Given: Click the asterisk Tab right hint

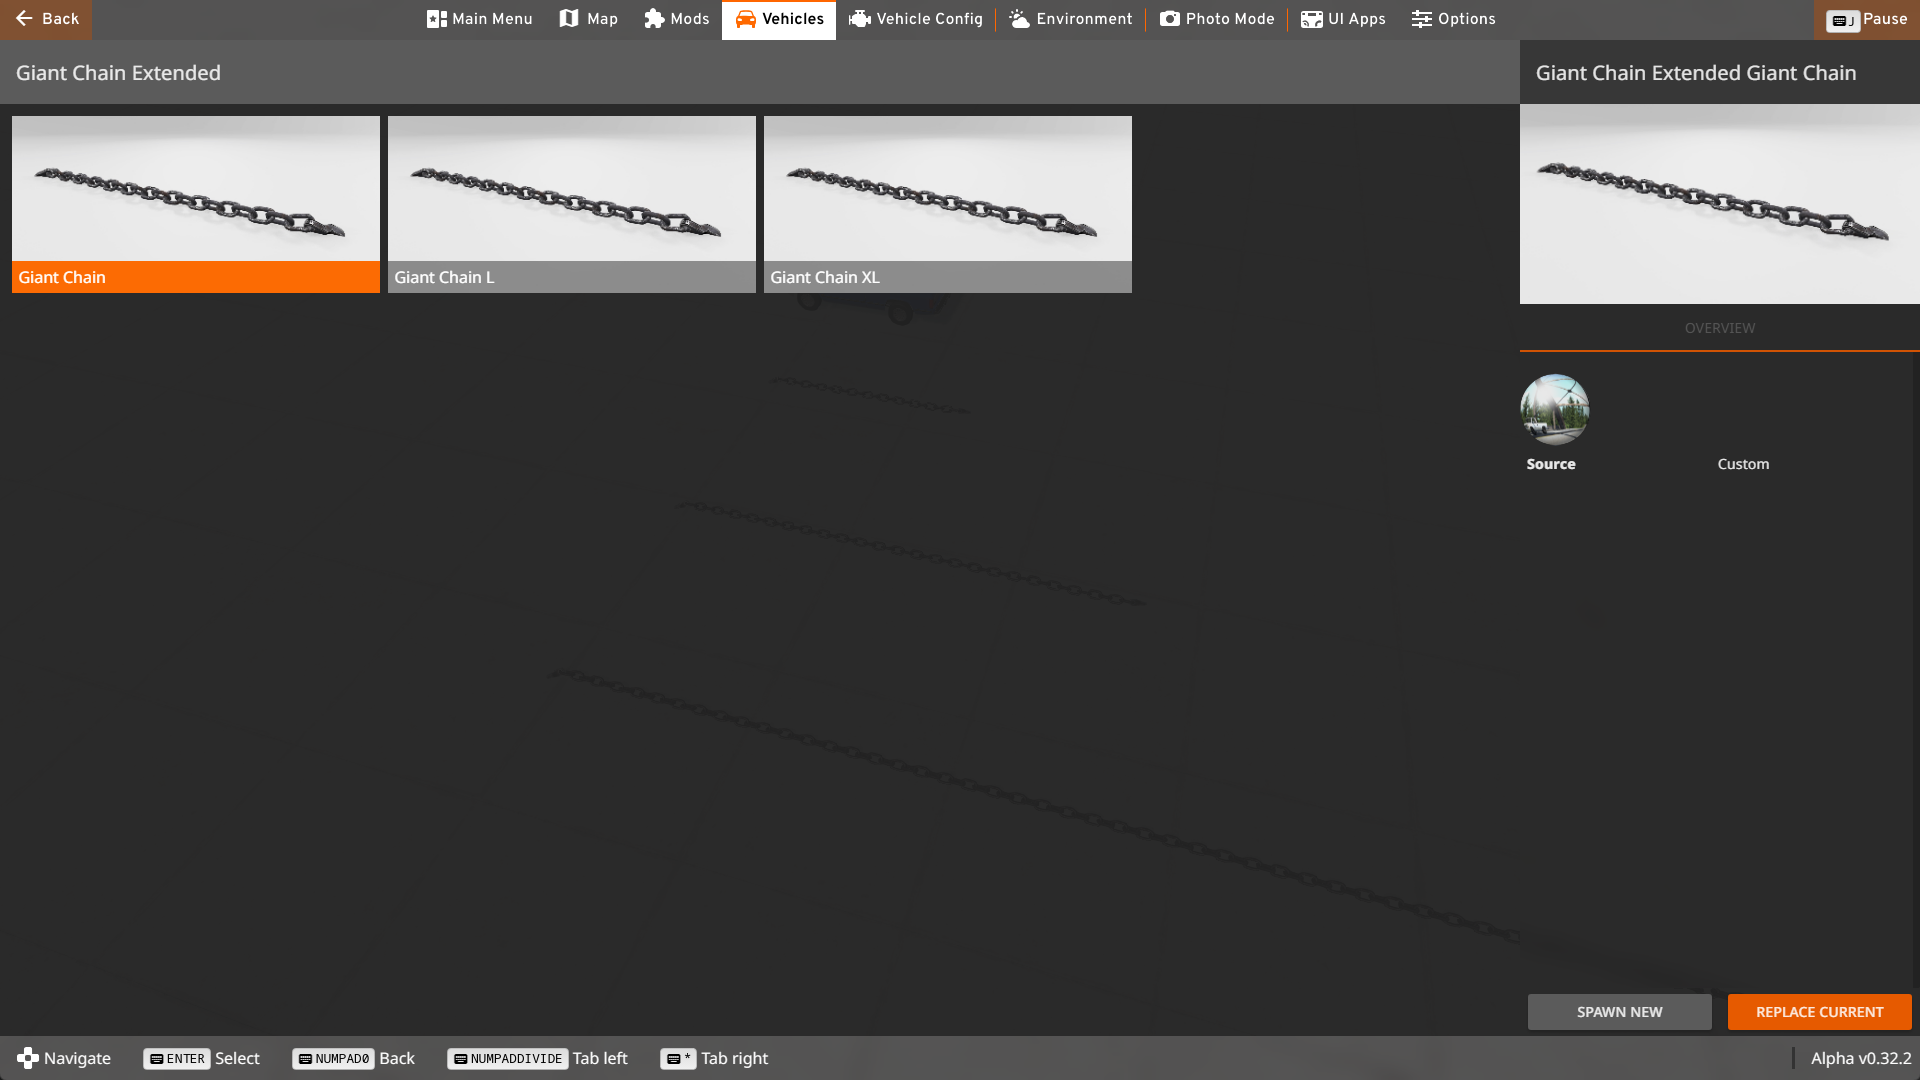Looking at the screenshot, I should pyautogui.click(x=714, y=1058).
